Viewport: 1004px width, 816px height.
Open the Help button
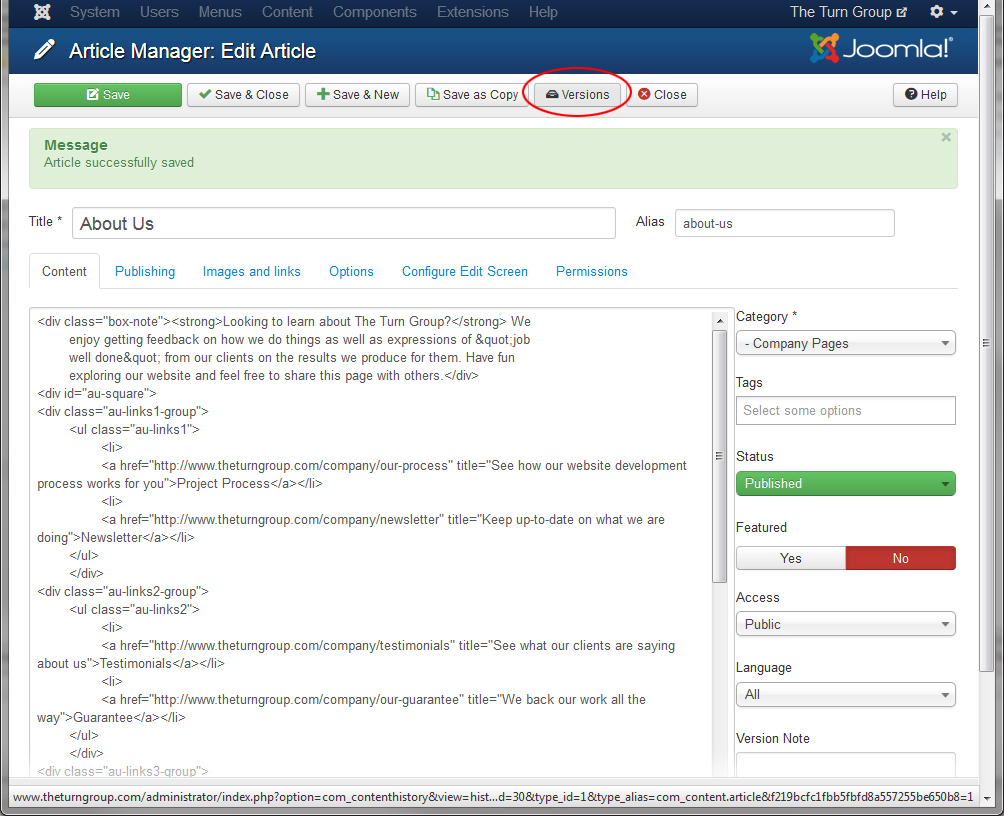[x=925, y=95]
